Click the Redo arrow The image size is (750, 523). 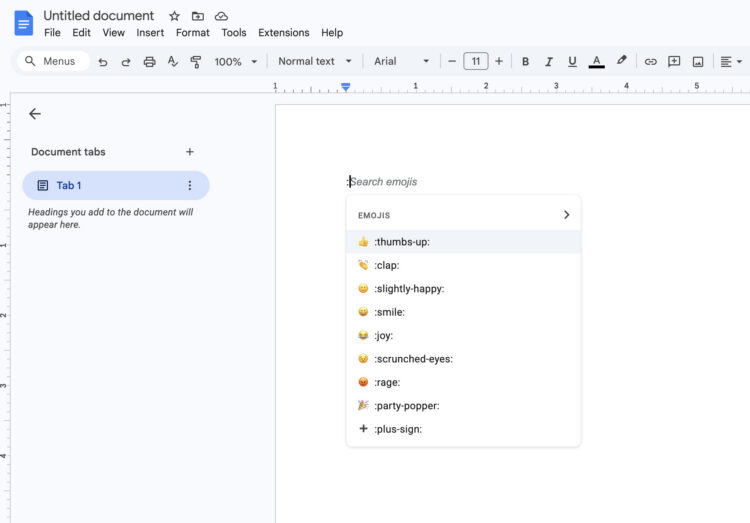click(x=126, y=62)
